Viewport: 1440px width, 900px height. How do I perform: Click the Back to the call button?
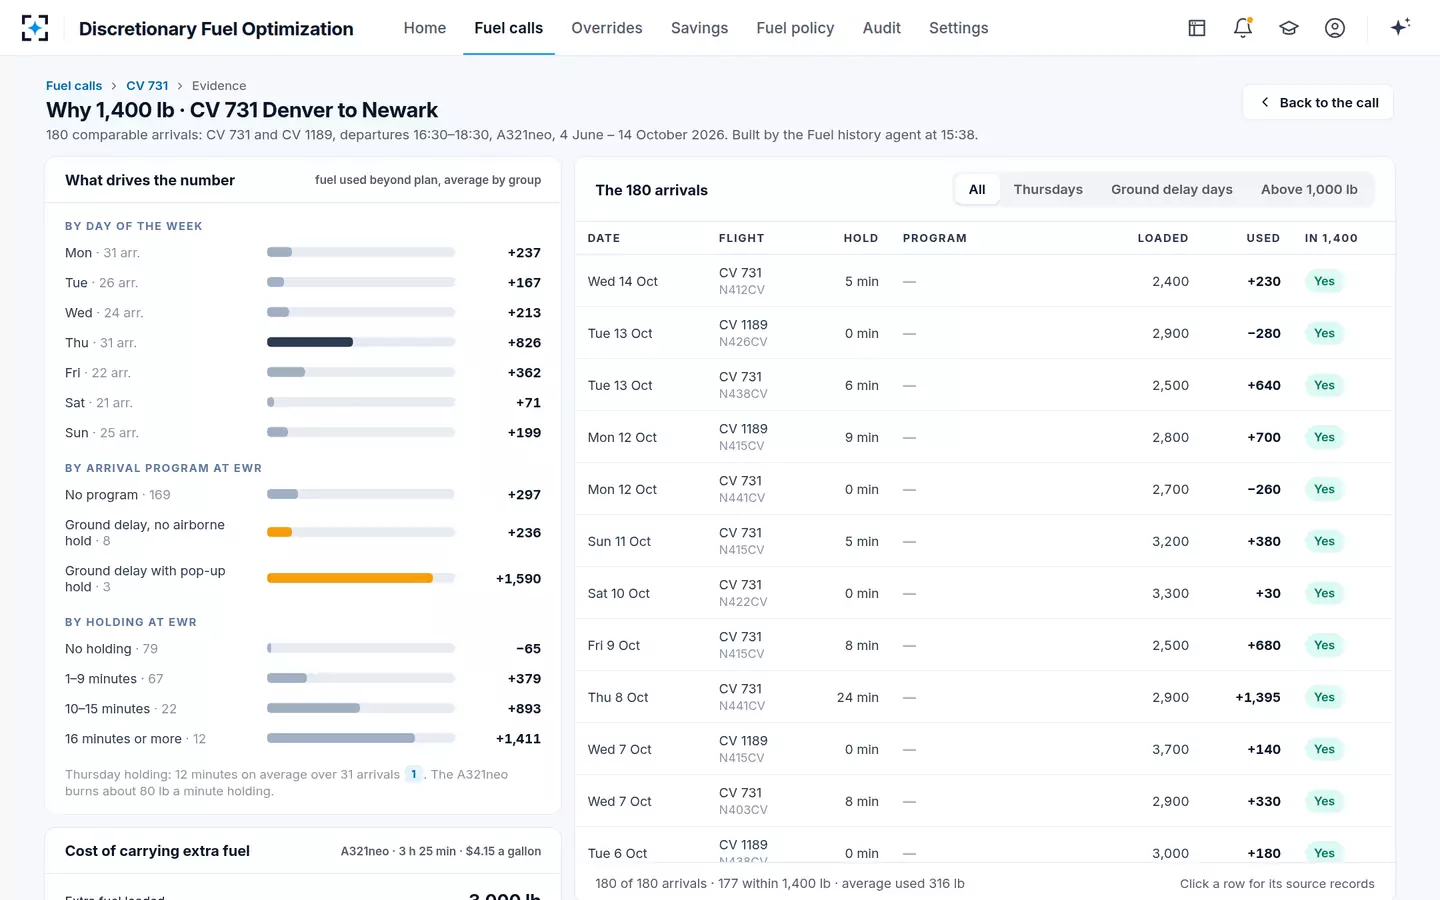[1318, 102]
